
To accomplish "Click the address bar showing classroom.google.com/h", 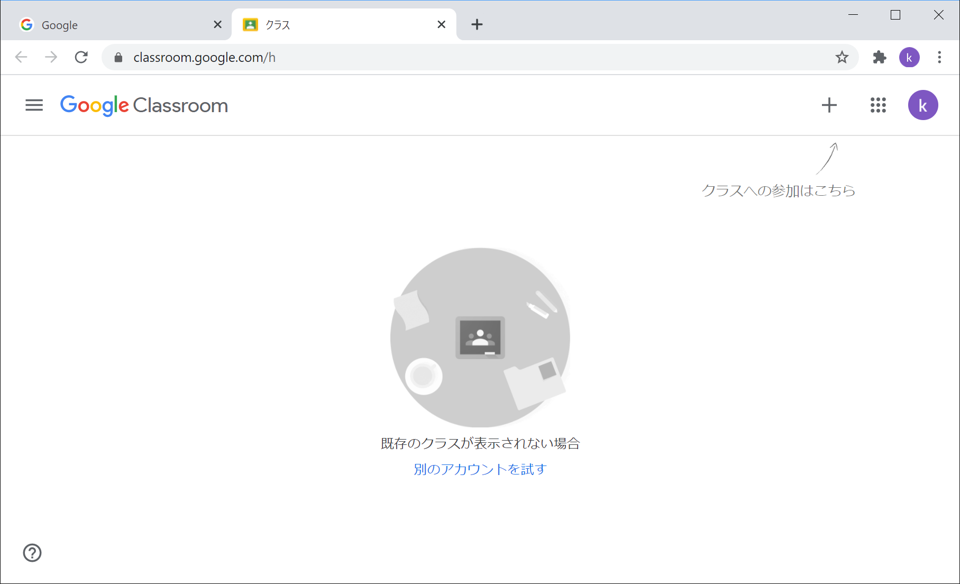I will pyautogui.click(x=479, y=58).
